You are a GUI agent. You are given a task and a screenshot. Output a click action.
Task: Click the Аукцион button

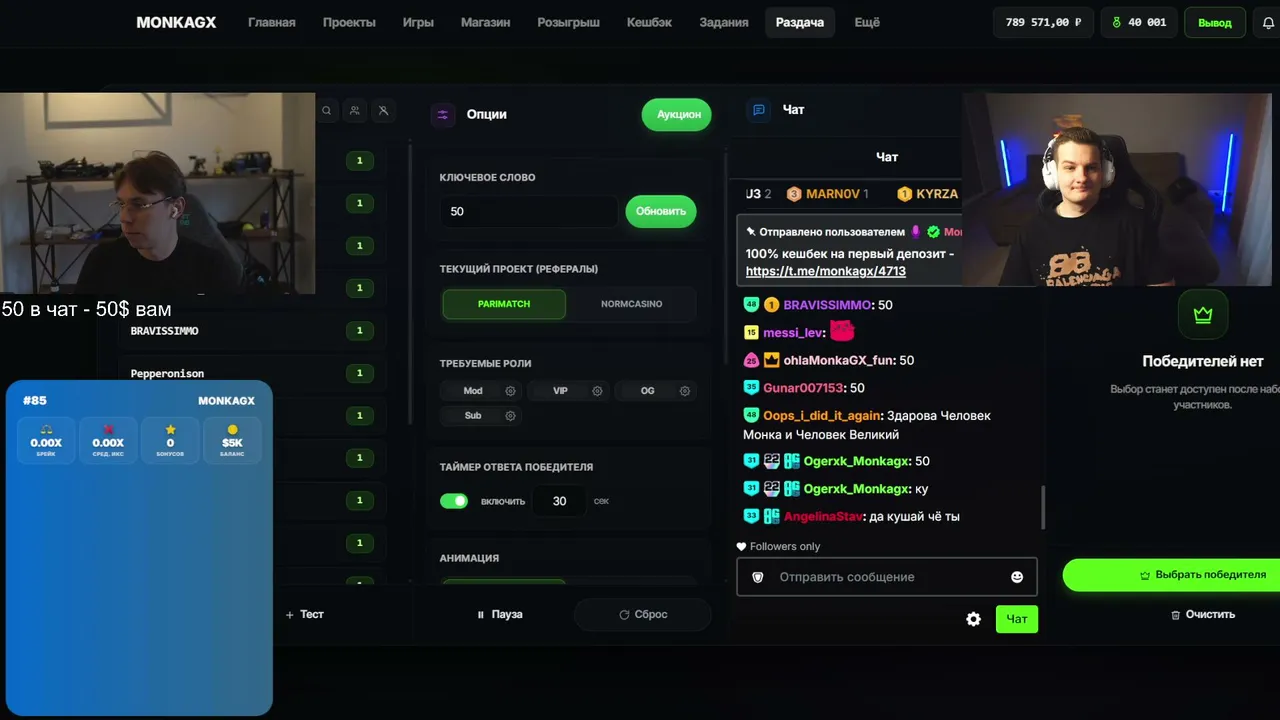(x=679, y=114)
